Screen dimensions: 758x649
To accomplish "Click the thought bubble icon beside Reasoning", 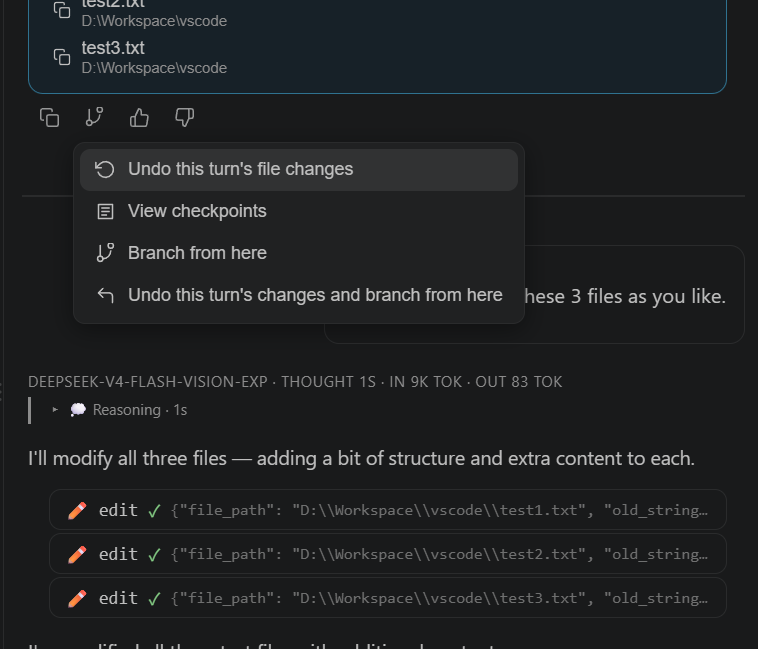I will pyautogui.click(x=78, y=410).
